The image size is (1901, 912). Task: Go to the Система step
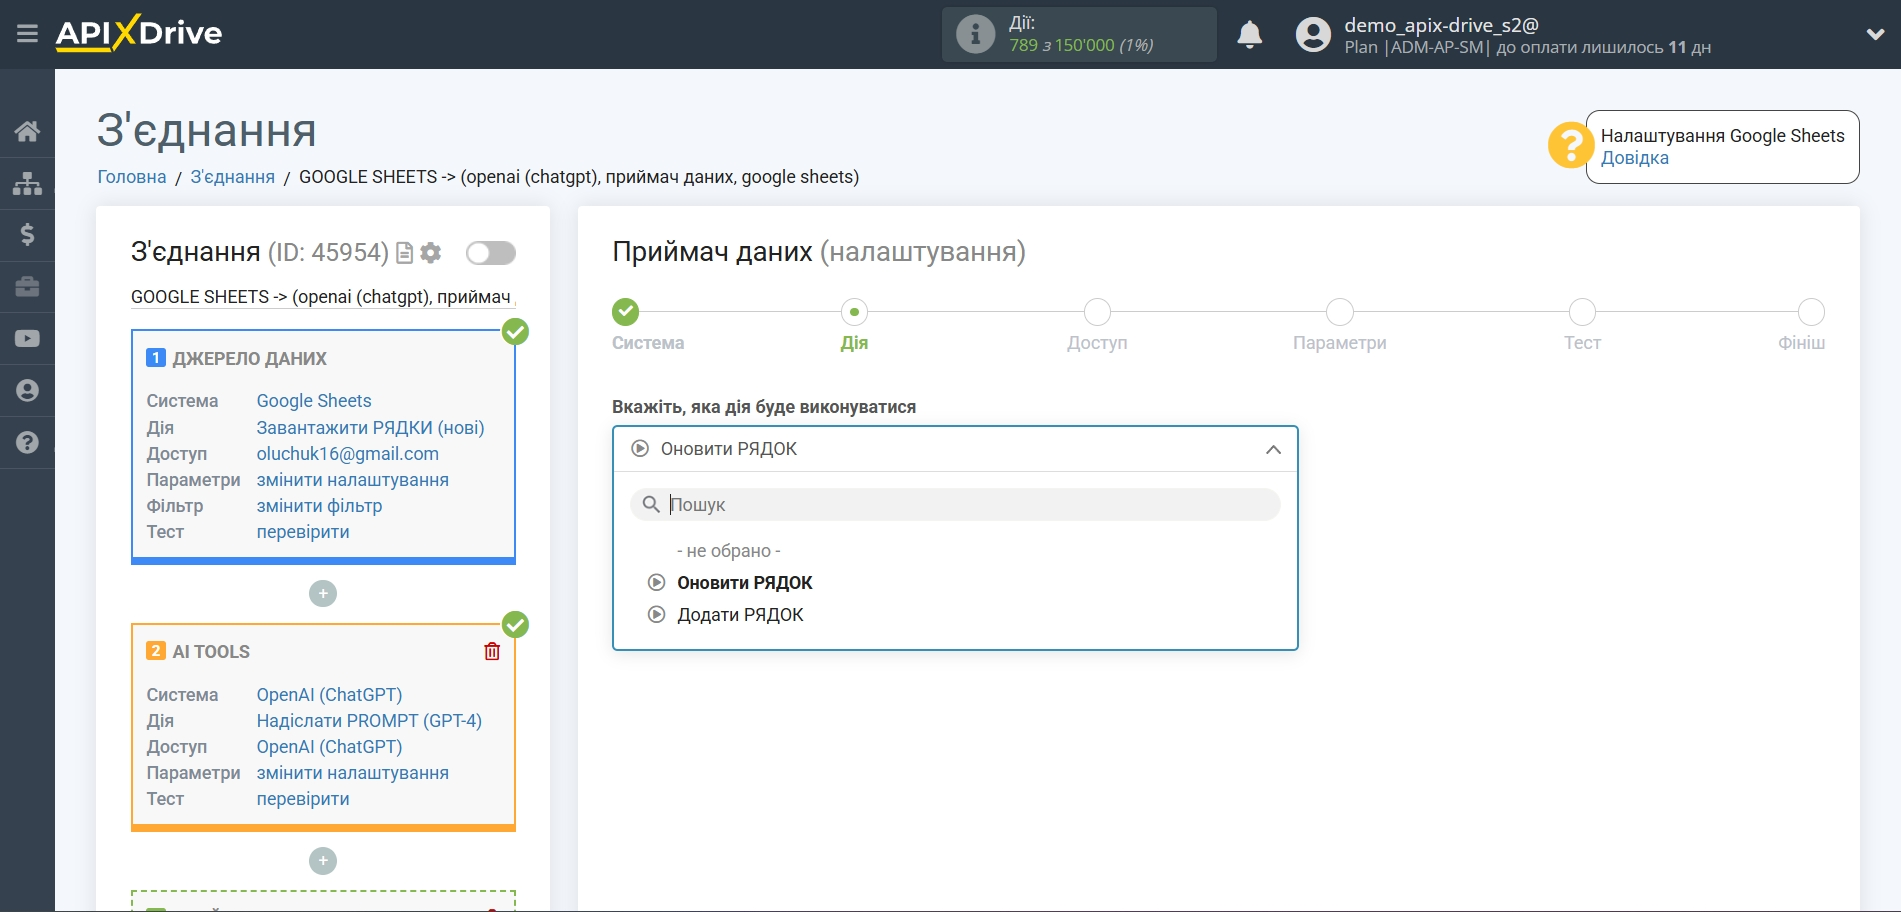tap(626, 312)
